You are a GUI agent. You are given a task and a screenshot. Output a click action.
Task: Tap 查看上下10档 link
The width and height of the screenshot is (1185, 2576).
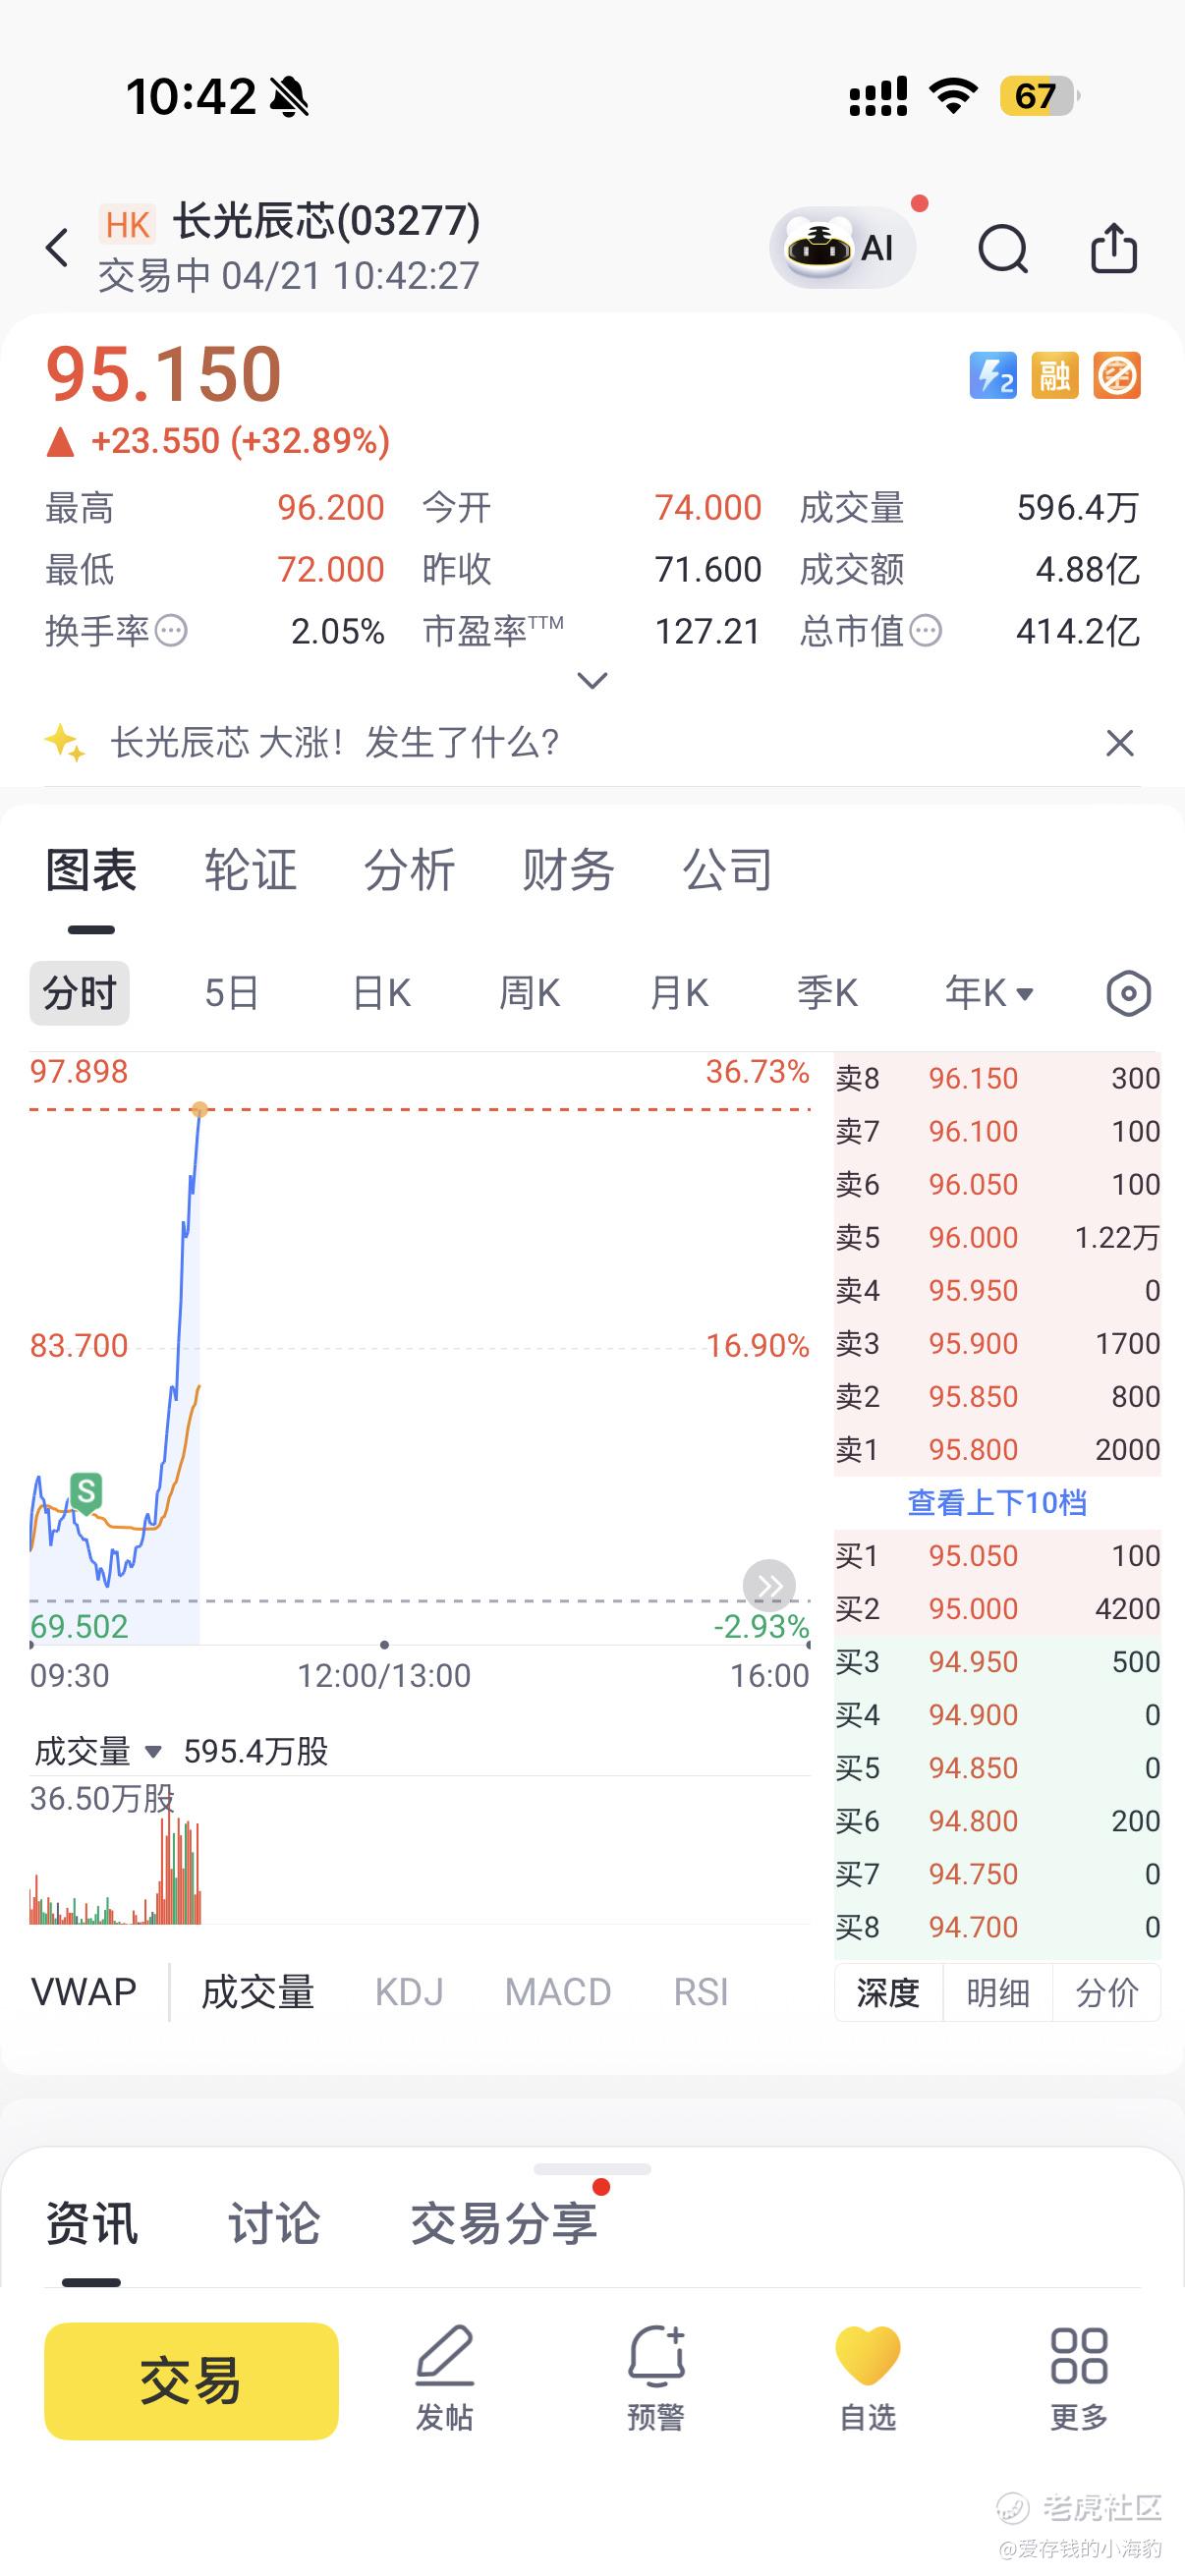click(997, 1502)
